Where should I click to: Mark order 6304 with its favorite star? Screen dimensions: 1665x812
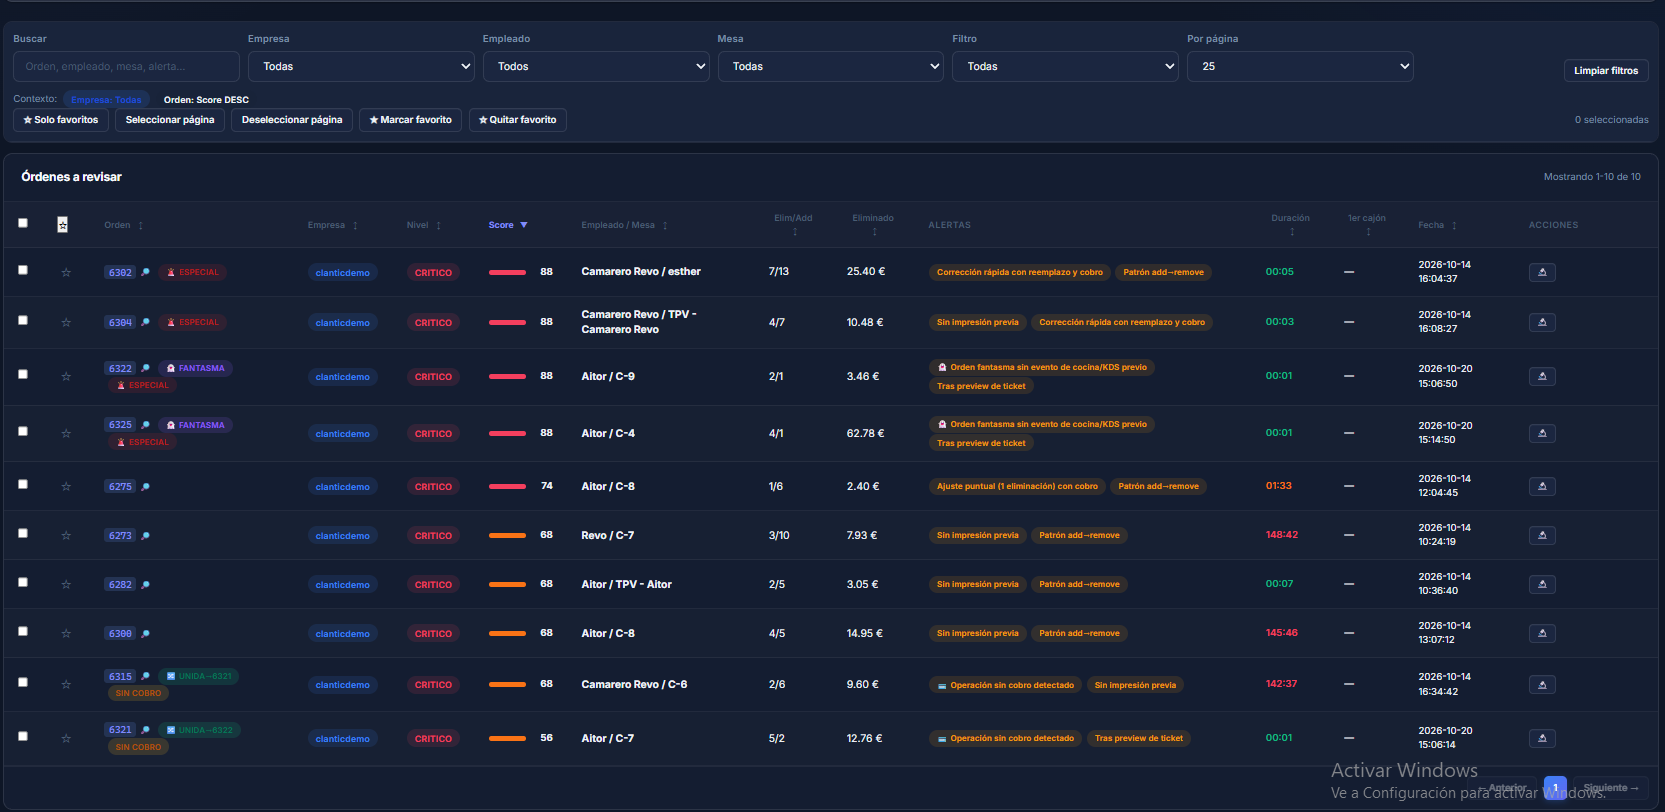point(66,323)
